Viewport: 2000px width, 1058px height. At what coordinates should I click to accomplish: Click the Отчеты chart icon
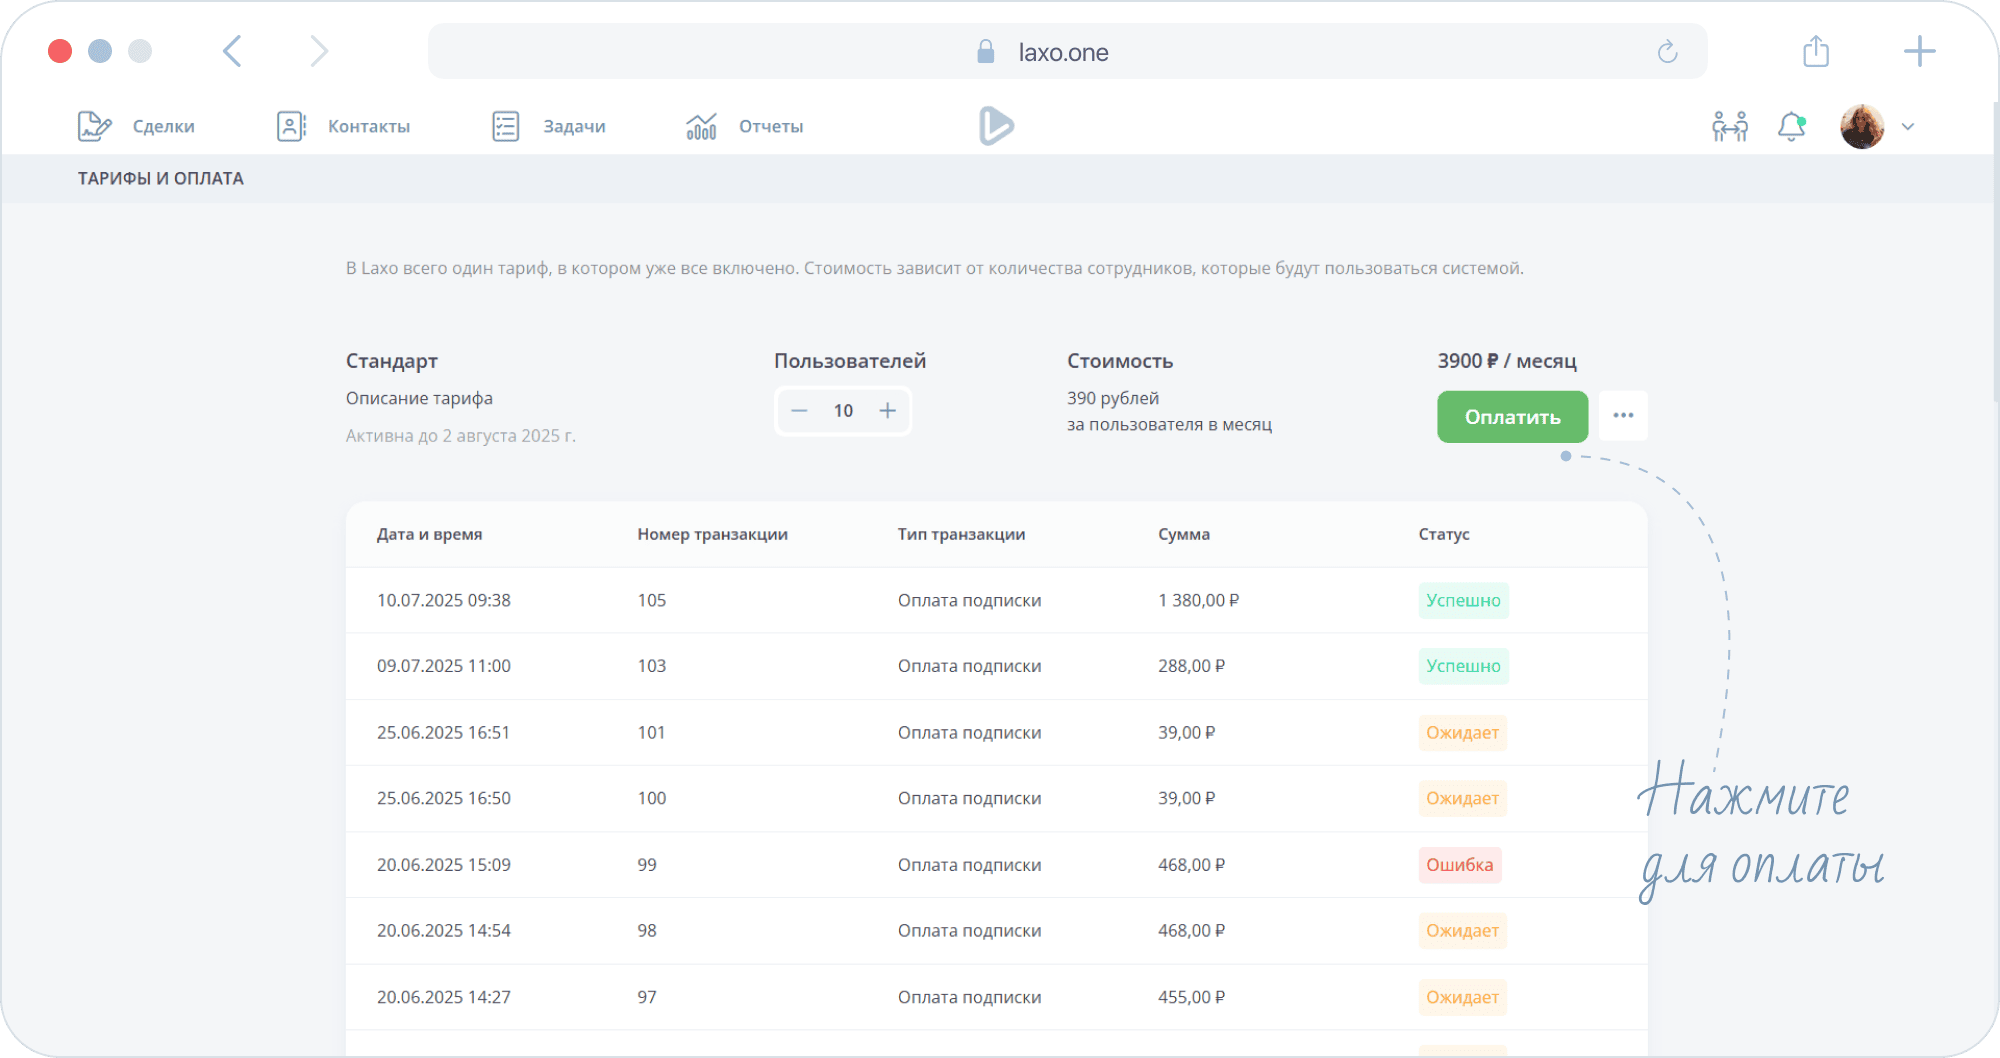(x=701, y=126)
